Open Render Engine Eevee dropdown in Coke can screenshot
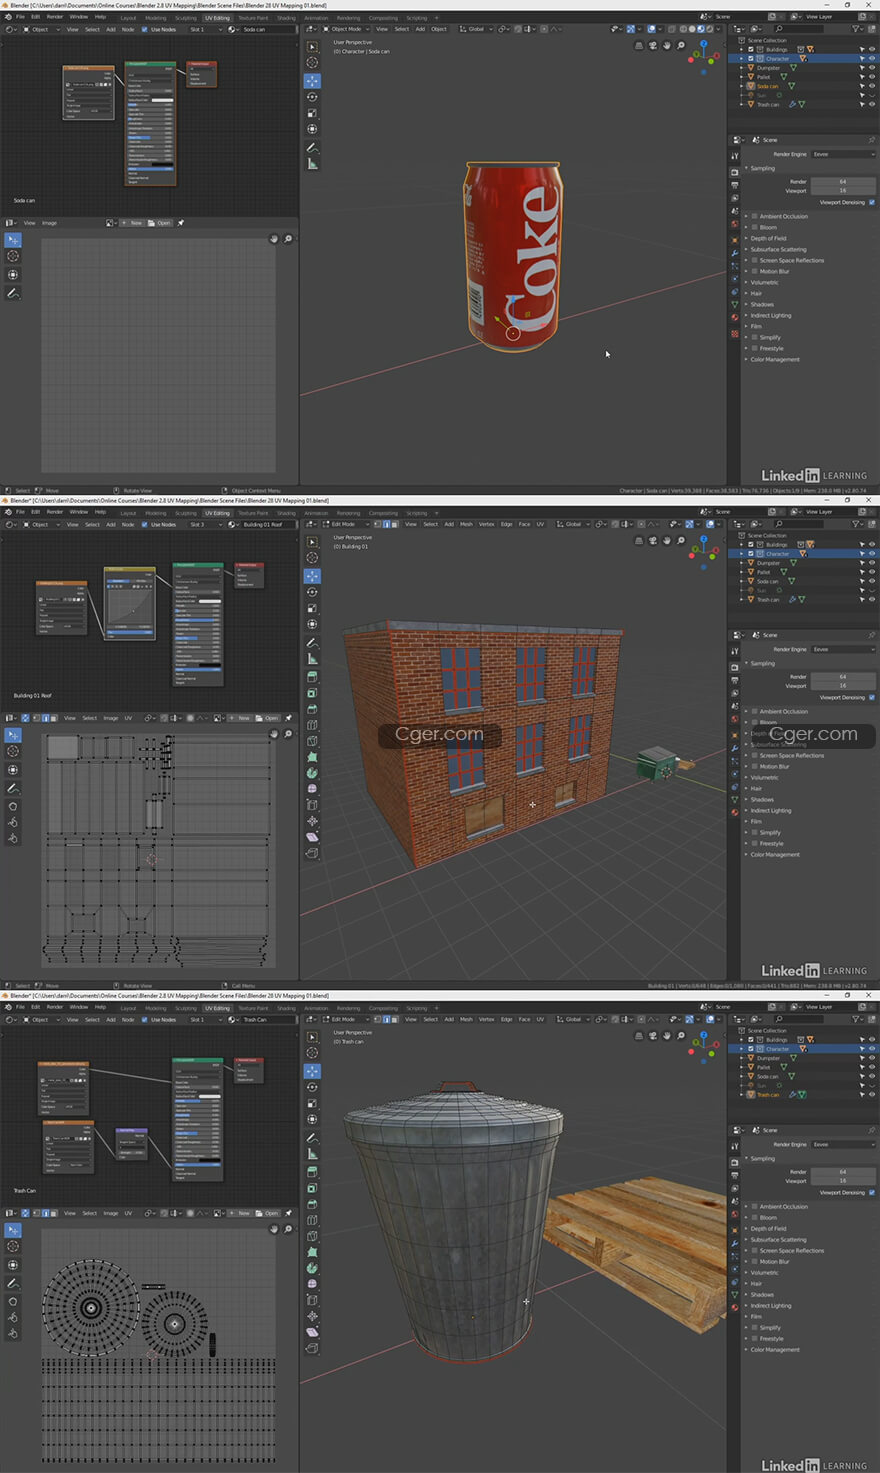 pos(843,154)
